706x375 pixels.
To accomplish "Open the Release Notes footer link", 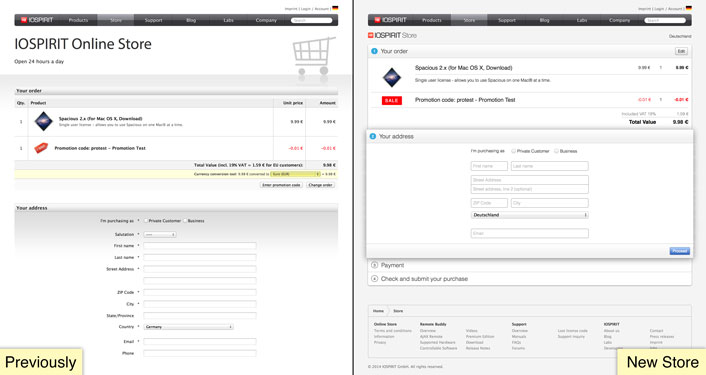I will 478,348.
